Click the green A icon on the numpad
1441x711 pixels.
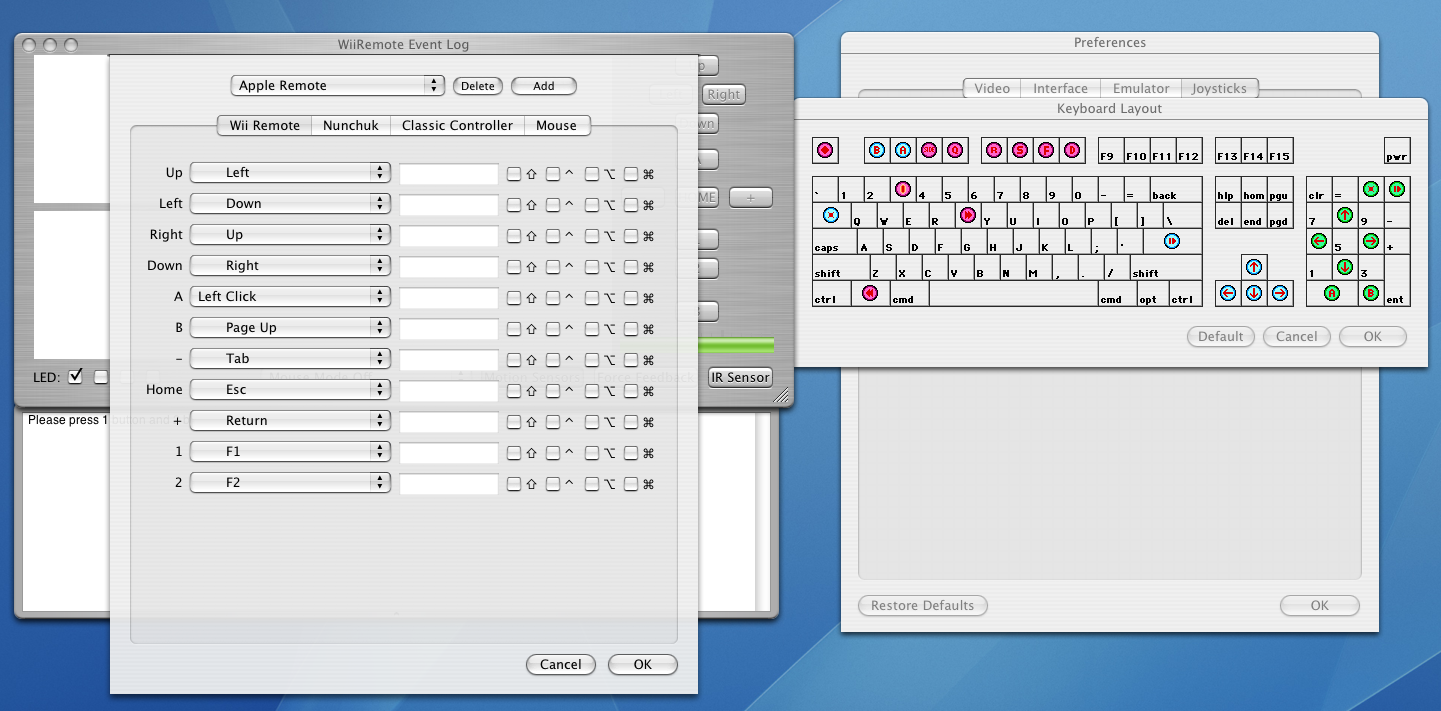1332,292
